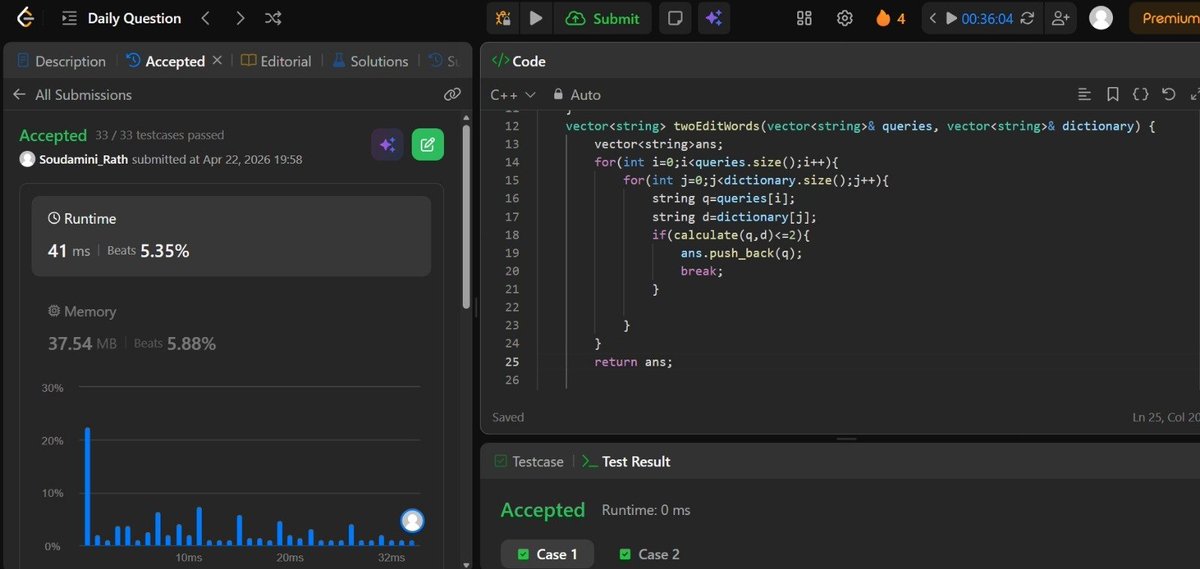This screenshot has width=1200, height=569.
Task: Select the Memory stats section
Action: tap(231, 328)
